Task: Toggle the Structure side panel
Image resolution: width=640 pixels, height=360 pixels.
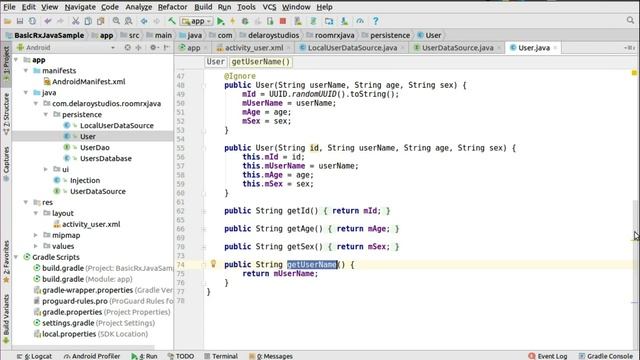Action: coord(6,114)
